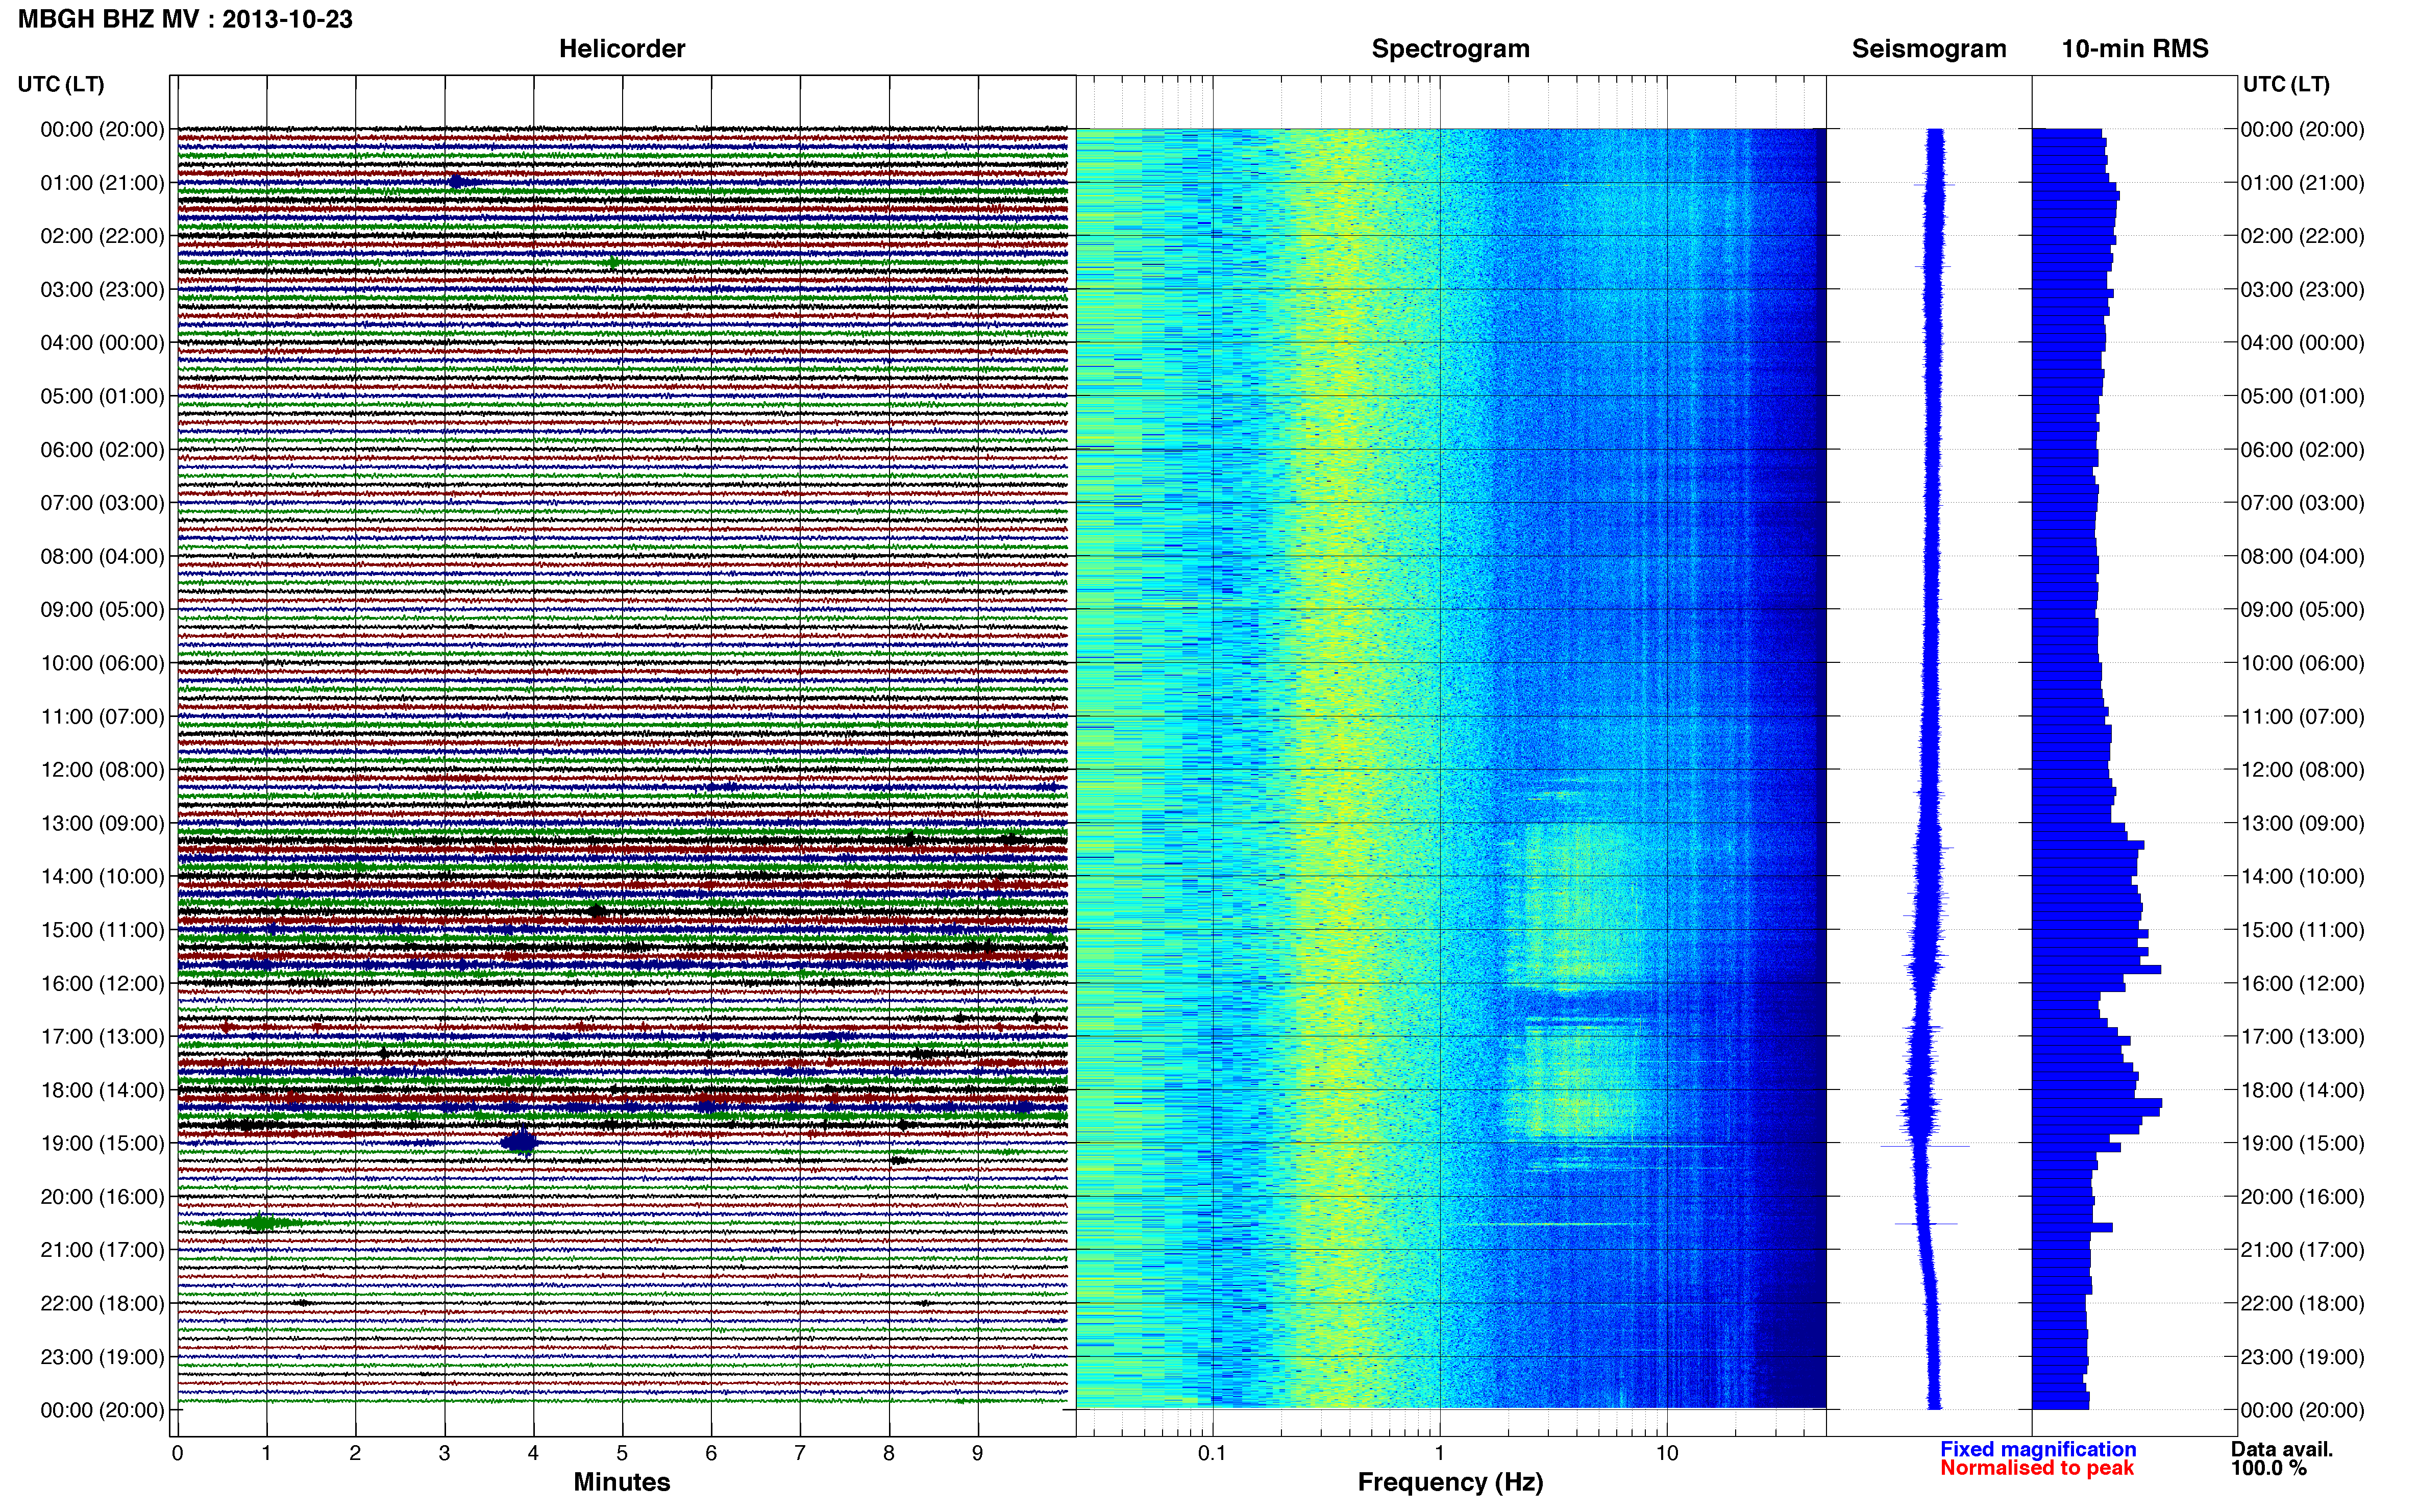Click helicorder time label 23:00 (19:00)
Viewport: 2419px width, 1512px height.
click(x=102, y=1357)
